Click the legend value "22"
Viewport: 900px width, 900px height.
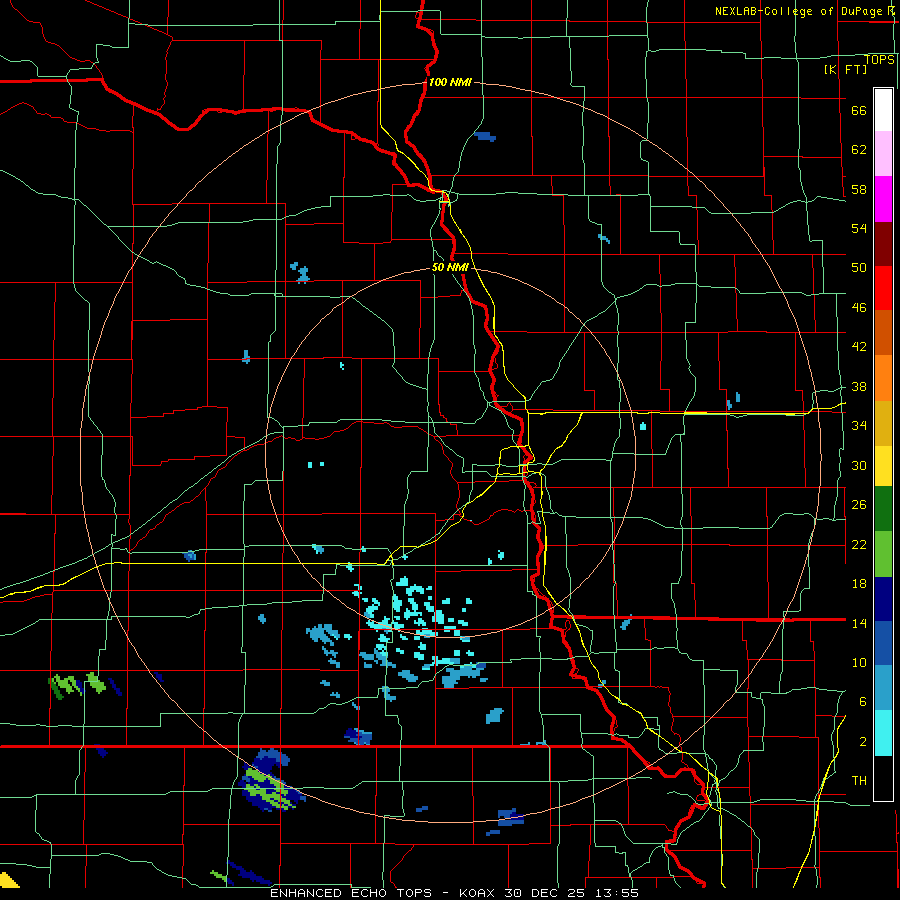coord(859,544)
